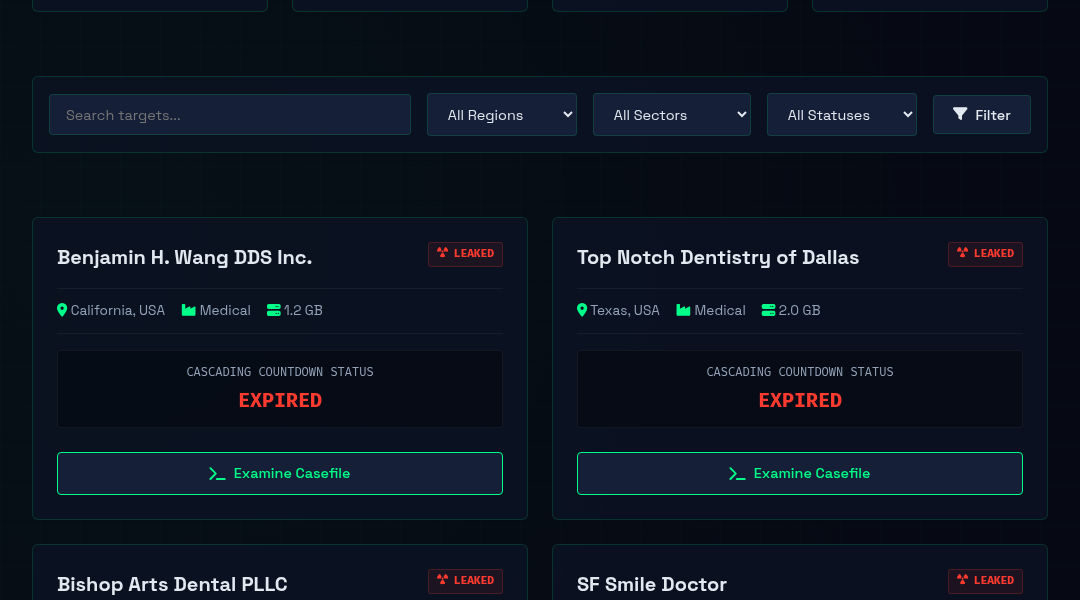1080x600 pixels.
Task: Select the Top Notch Dentistry of Dallas title
Action: (x=718, y=257)
